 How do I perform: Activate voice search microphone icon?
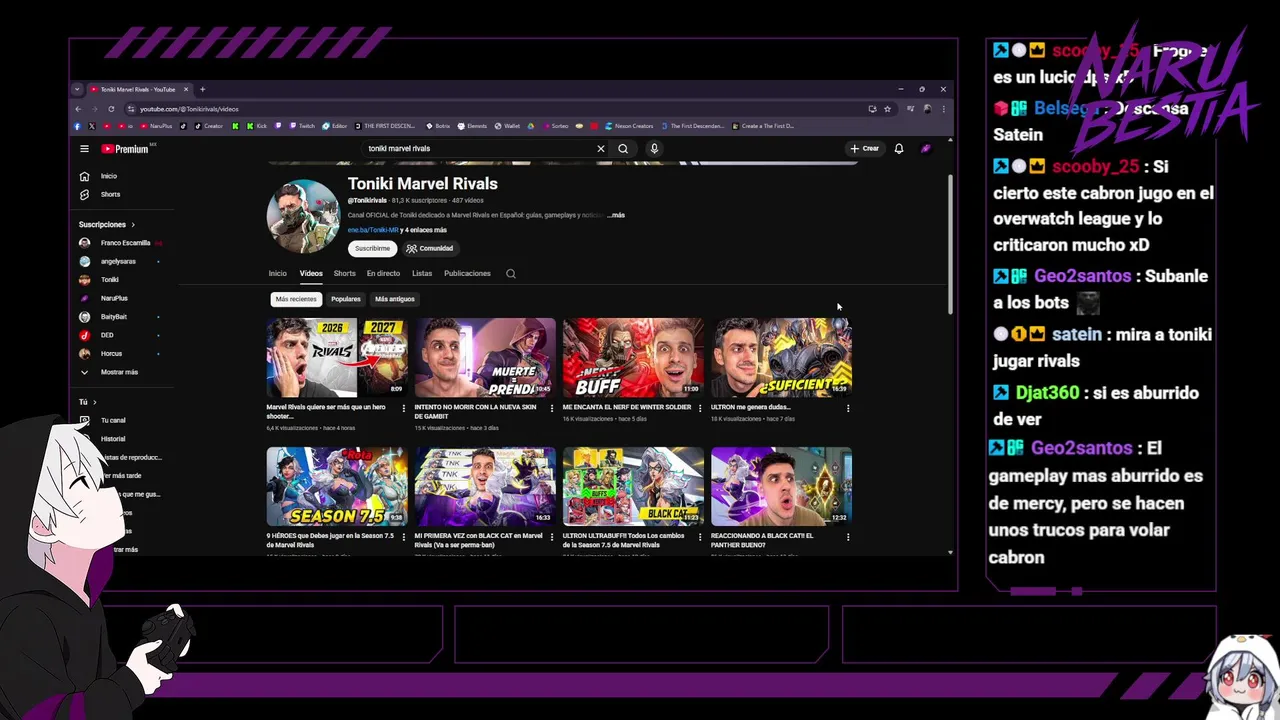tap(654, 148)
